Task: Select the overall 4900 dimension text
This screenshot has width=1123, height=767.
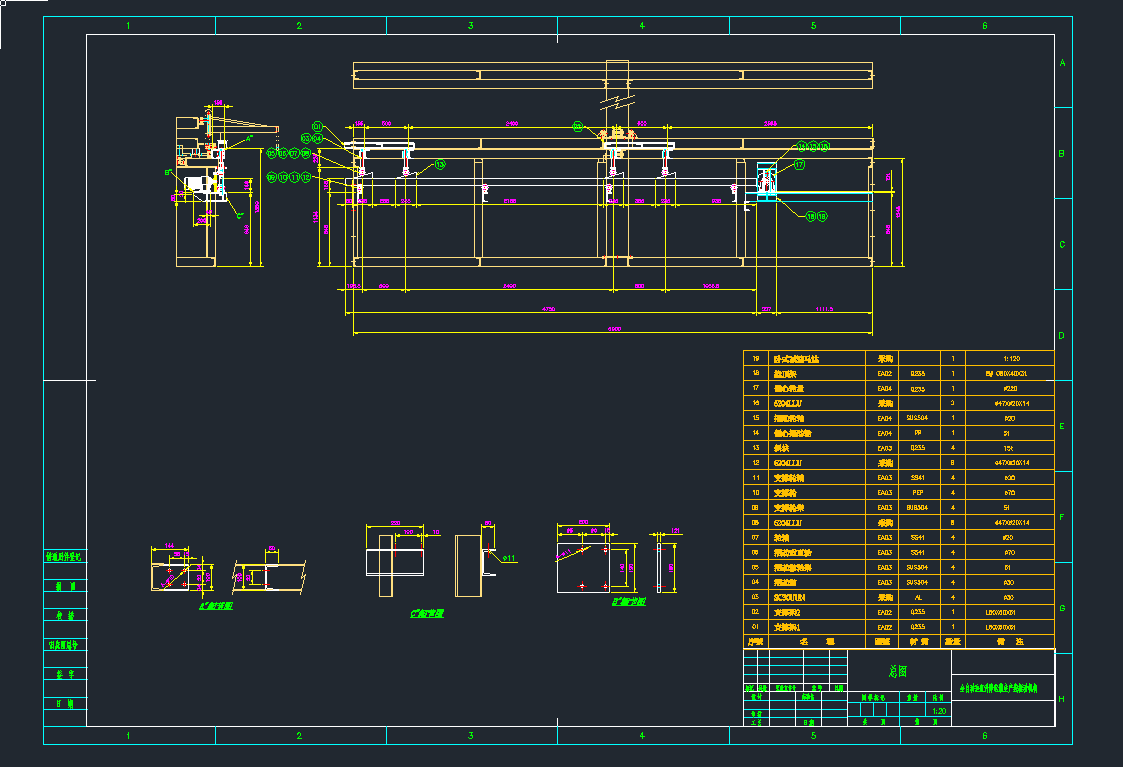Action: point(614,329)
